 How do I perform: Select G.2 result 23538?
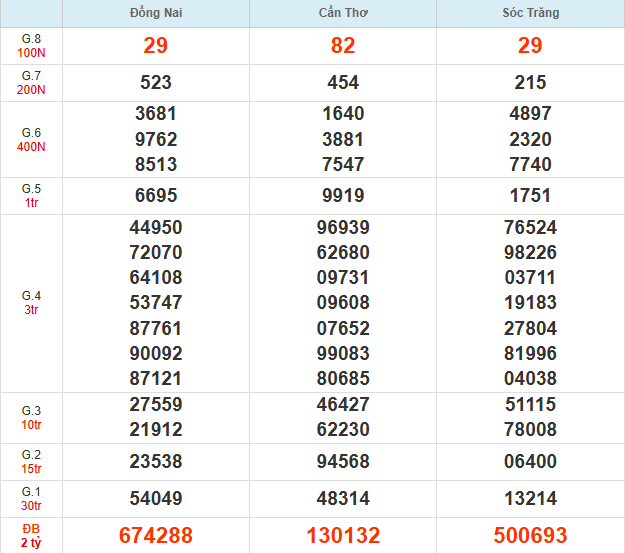click(x=156, y=462)
